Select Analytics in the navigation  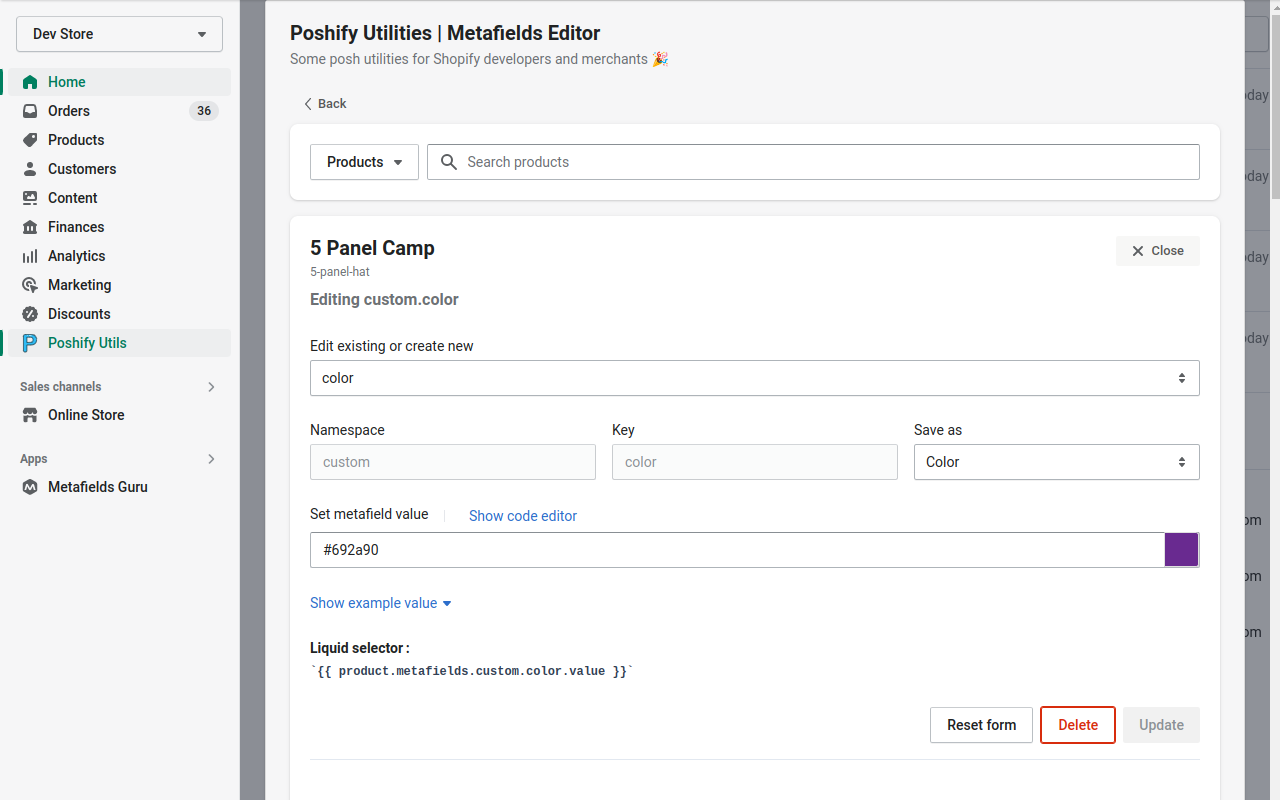click(119, 256)
